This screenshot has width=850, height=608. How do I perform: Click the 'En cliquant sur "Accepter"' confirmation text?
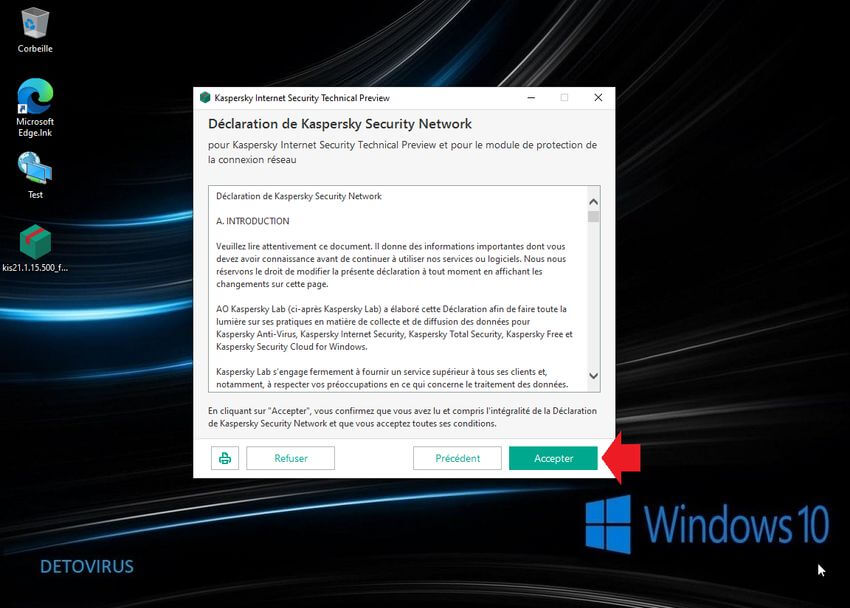(402, 417)
